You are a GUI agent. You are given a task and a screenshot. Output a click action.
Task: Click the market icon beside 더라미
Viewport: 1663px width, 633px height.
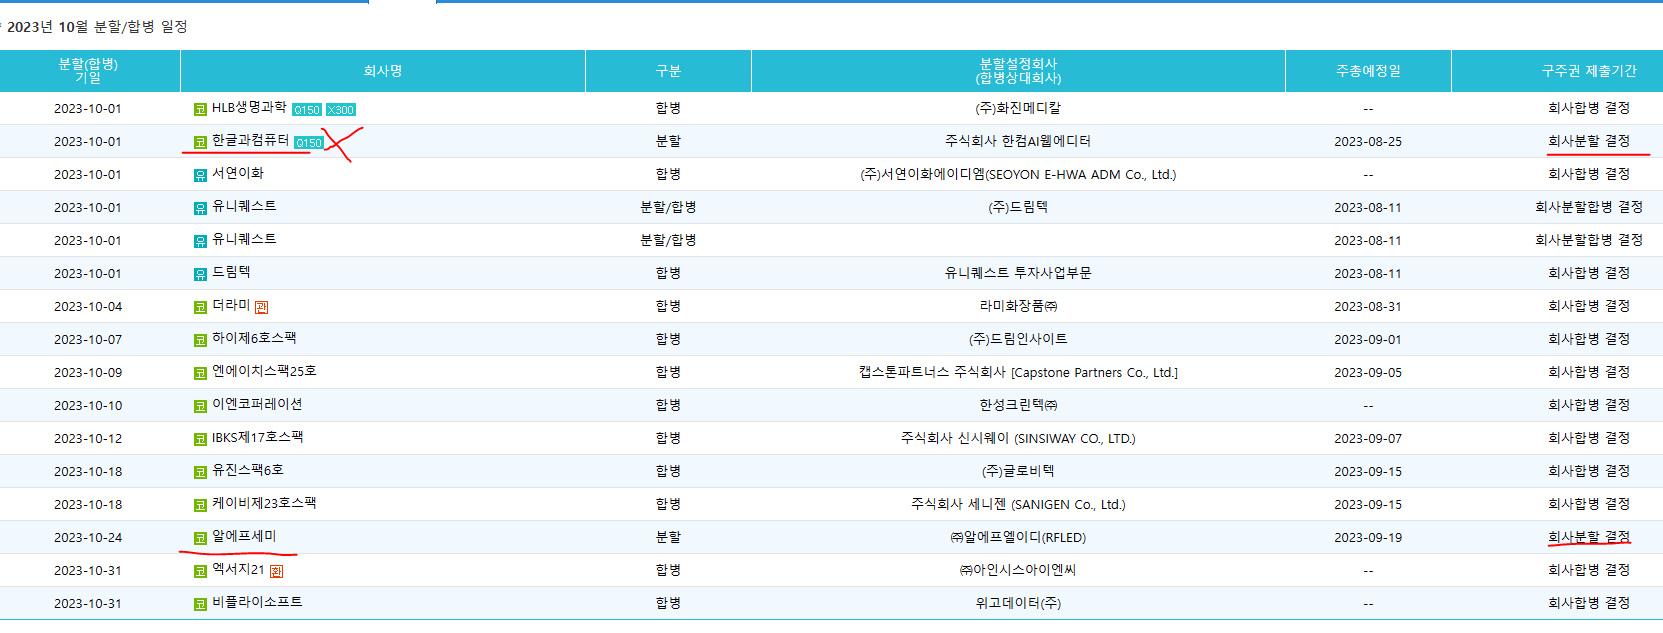(200, 307)
